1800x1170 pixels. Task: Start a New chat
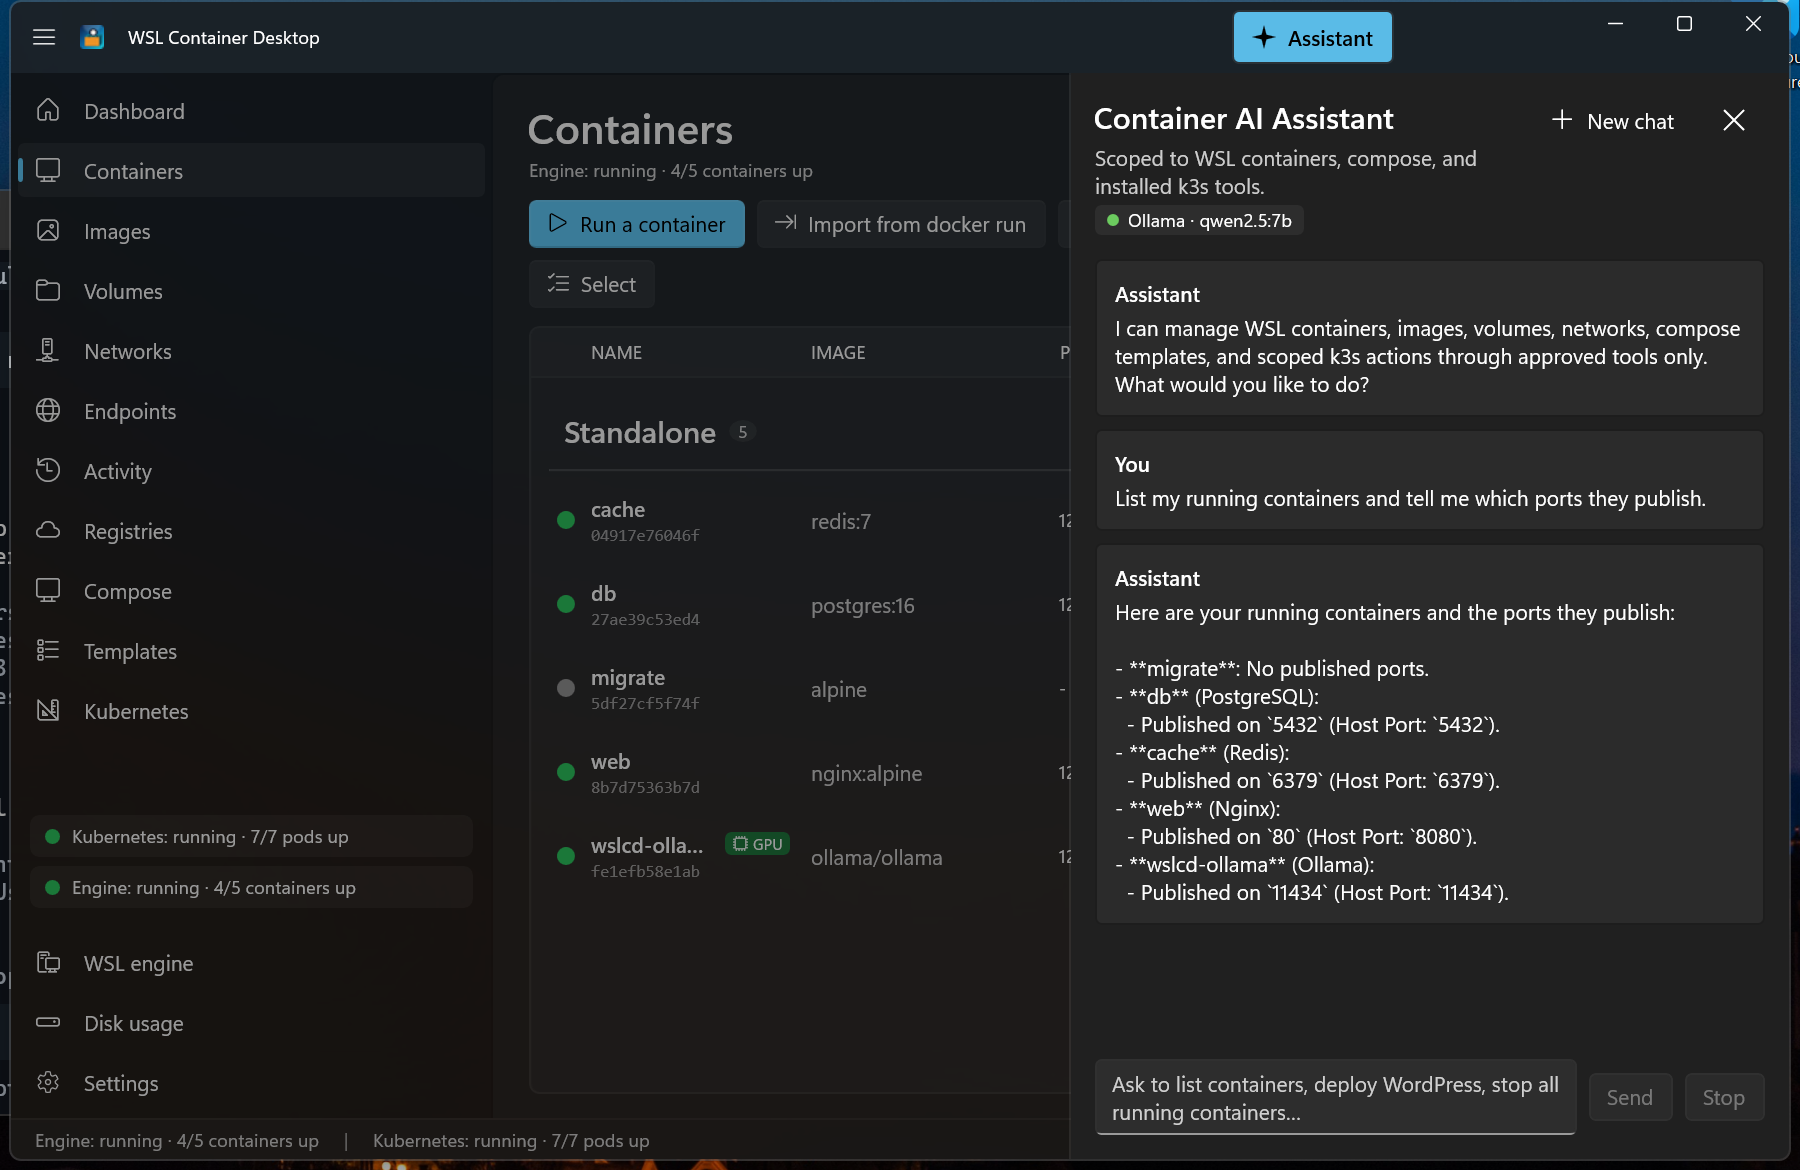click(1613, 121)
